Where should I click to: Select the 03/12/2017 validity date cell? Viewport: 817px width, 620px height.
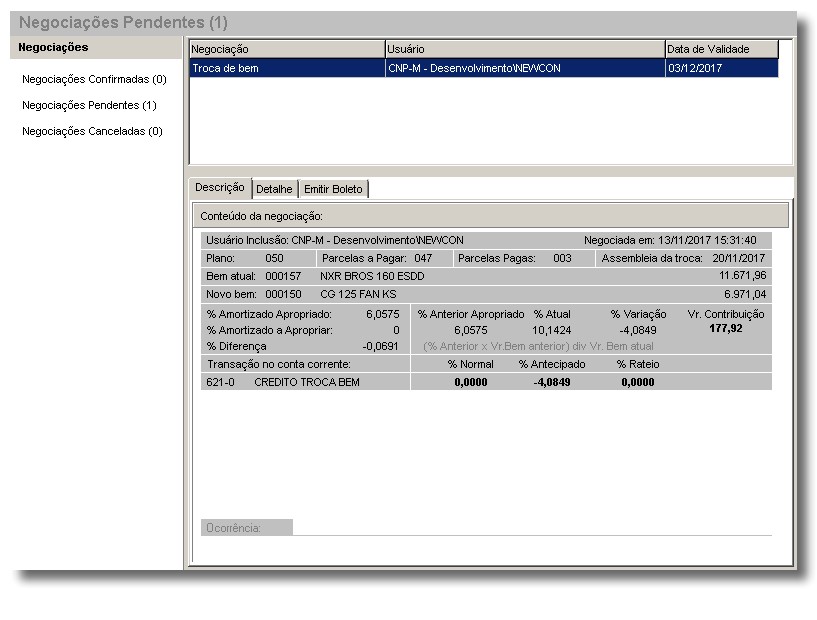pos(722,68)
